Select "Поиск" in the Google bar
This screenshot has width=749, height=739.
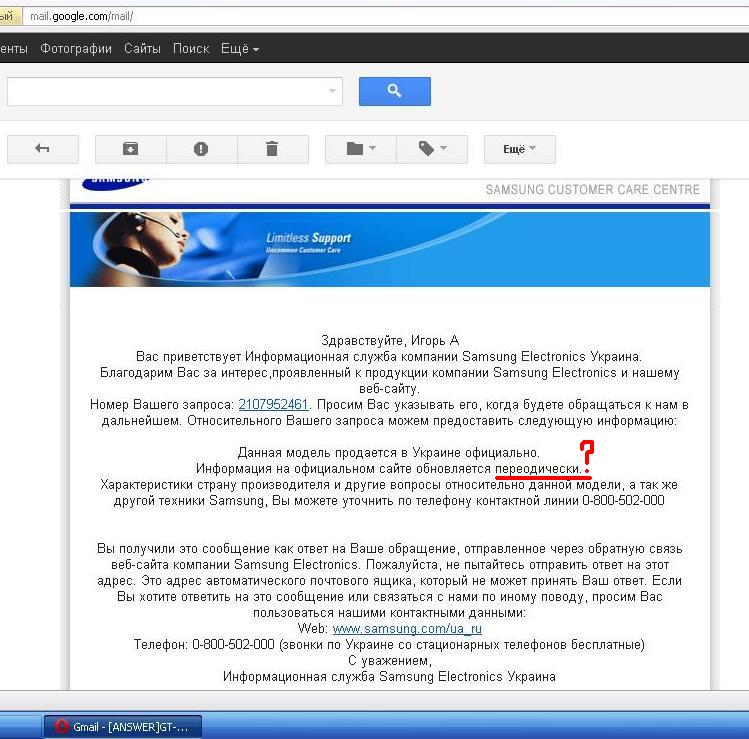click(x=191, y=48)
